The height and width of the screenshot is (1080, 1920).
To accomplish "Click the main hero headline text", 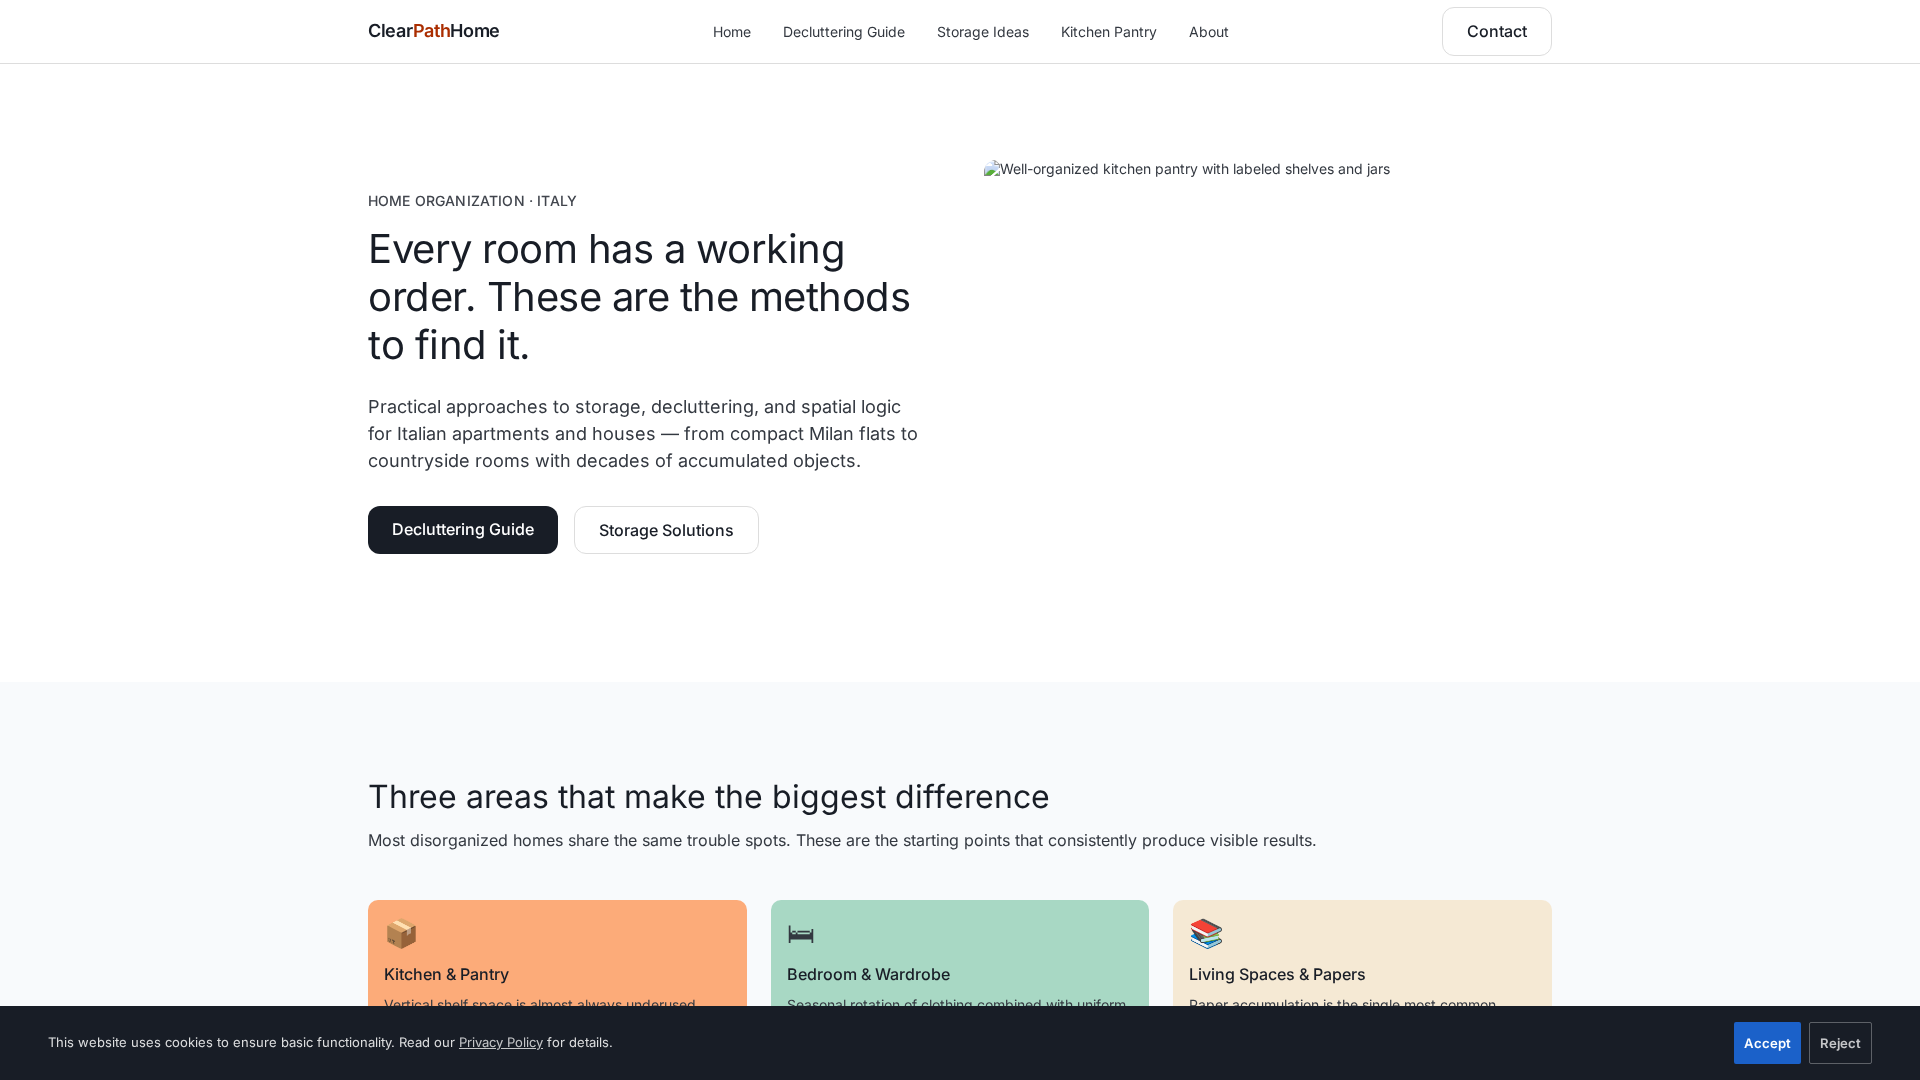I will (x=640, y=297).
